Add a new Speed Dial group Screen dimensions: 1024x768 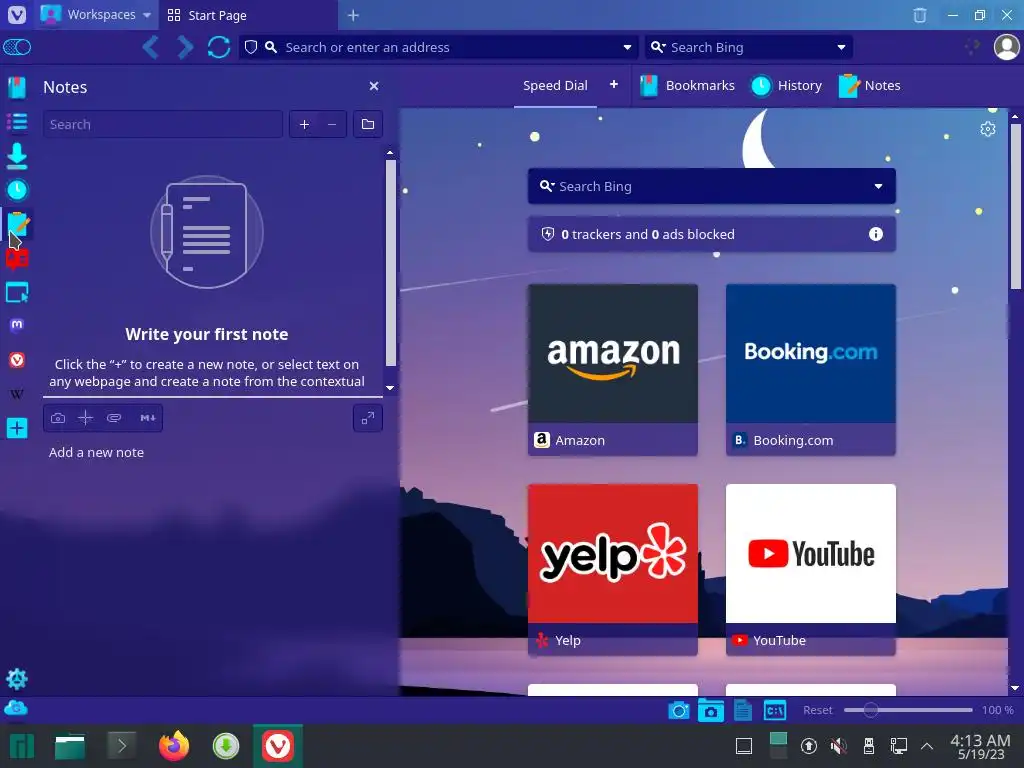point(614,84)
